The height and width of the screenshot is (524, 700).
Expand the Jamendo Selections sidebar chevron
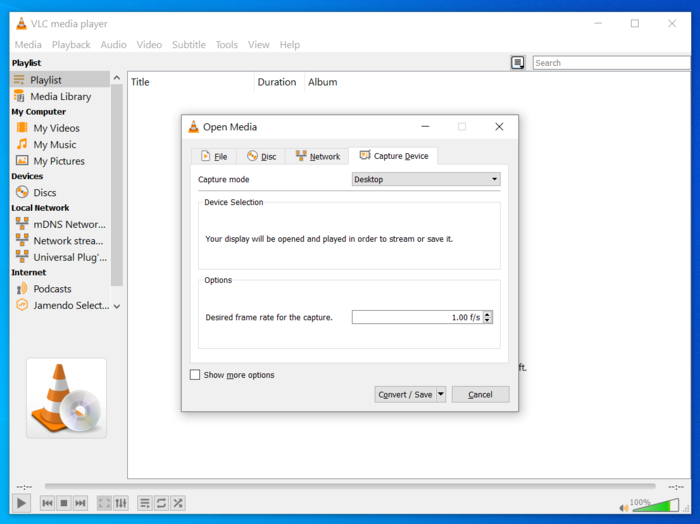117,306
